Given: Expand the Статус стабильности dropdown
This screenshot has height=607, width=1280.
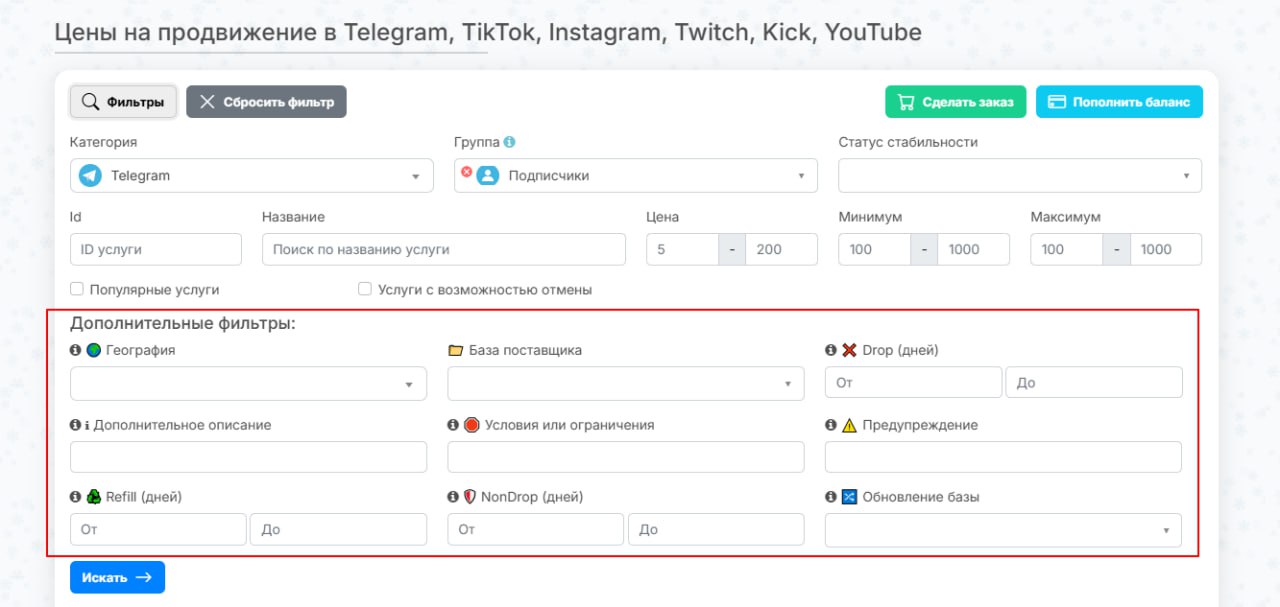Looking at the screenshot, I should 1019,176.
